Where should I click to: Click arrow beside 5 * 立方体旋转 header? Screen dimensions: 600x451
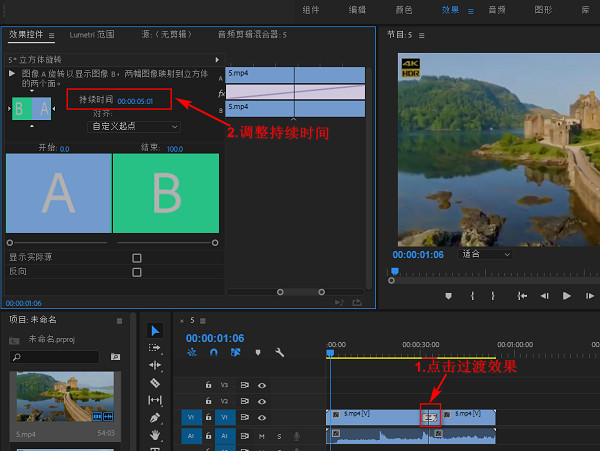click(217, 60)
